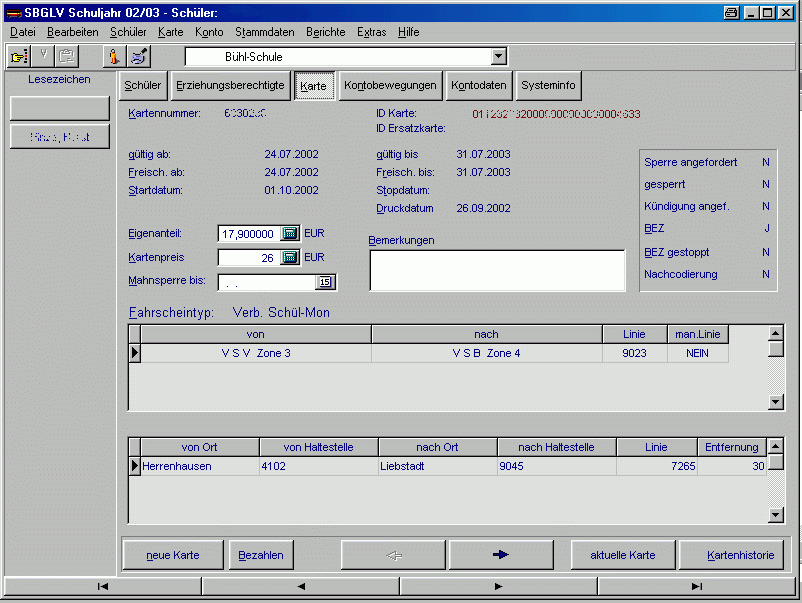Click the neue Karte button
This screenshot has width=802, height=603.
click(173, 555)
